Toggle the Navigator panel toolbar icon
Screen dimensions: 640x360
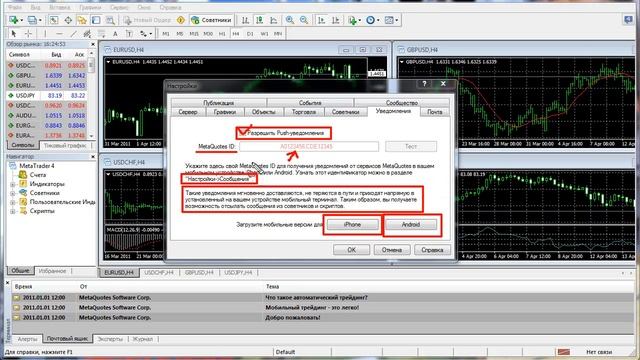click(82, 20)
